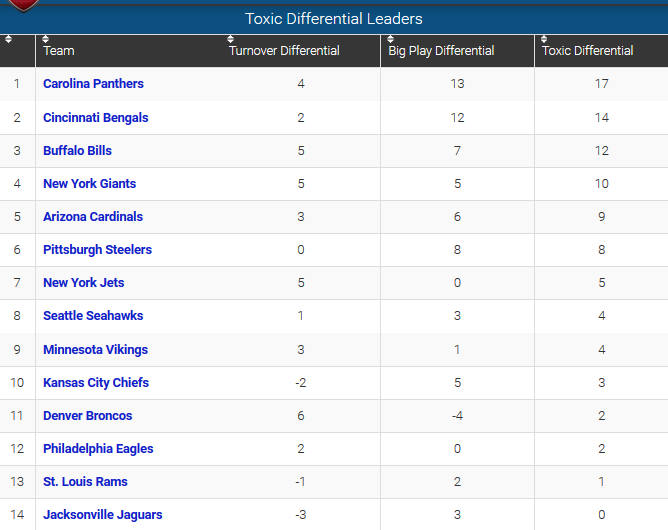Open the St. Louis Rams link
668x530 pixels.
tap(85, 482)
